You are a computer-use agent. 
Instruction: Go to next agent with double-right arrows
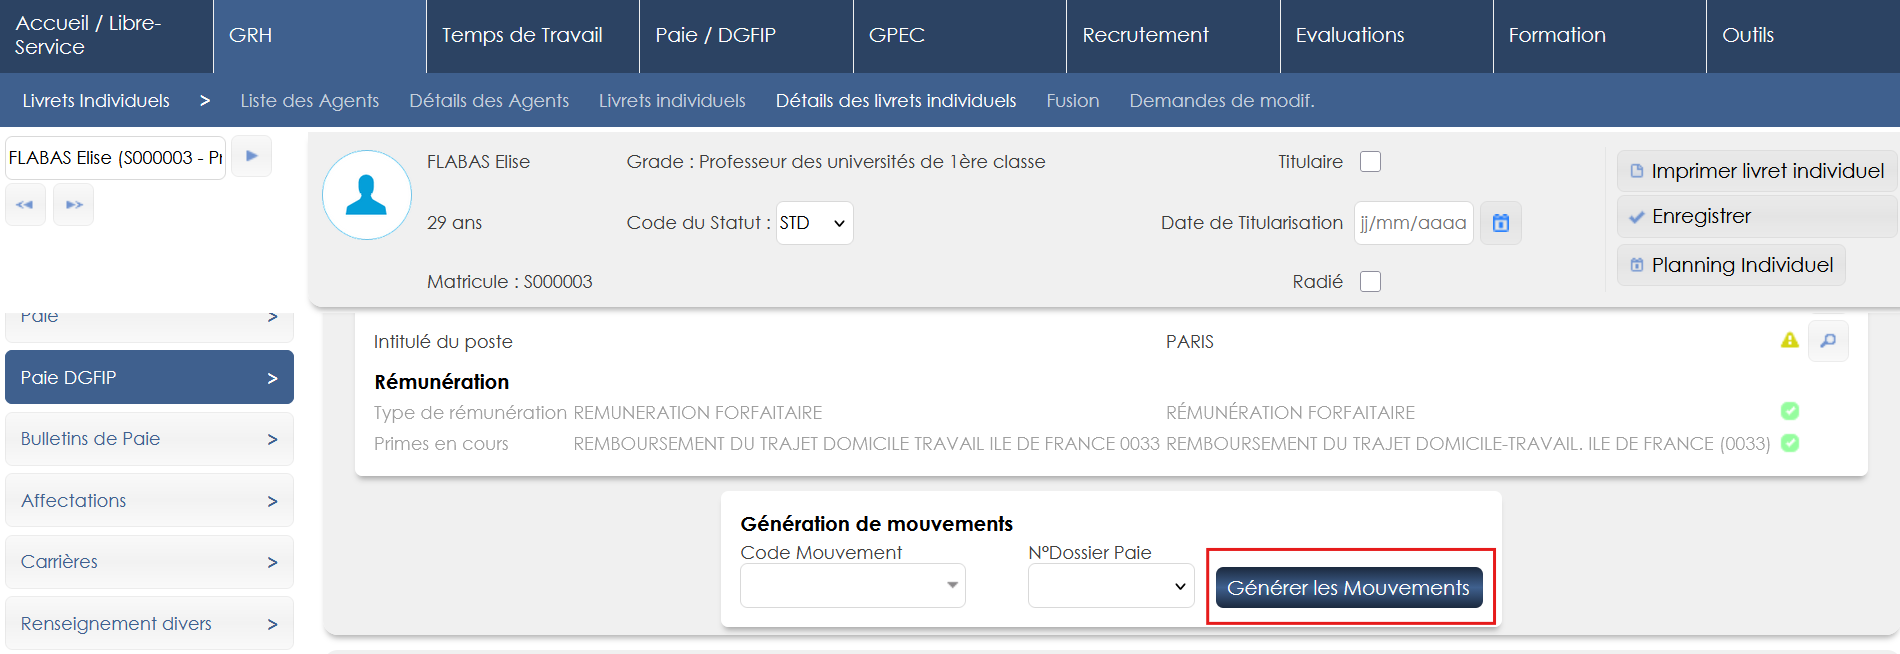coord(74,205)
